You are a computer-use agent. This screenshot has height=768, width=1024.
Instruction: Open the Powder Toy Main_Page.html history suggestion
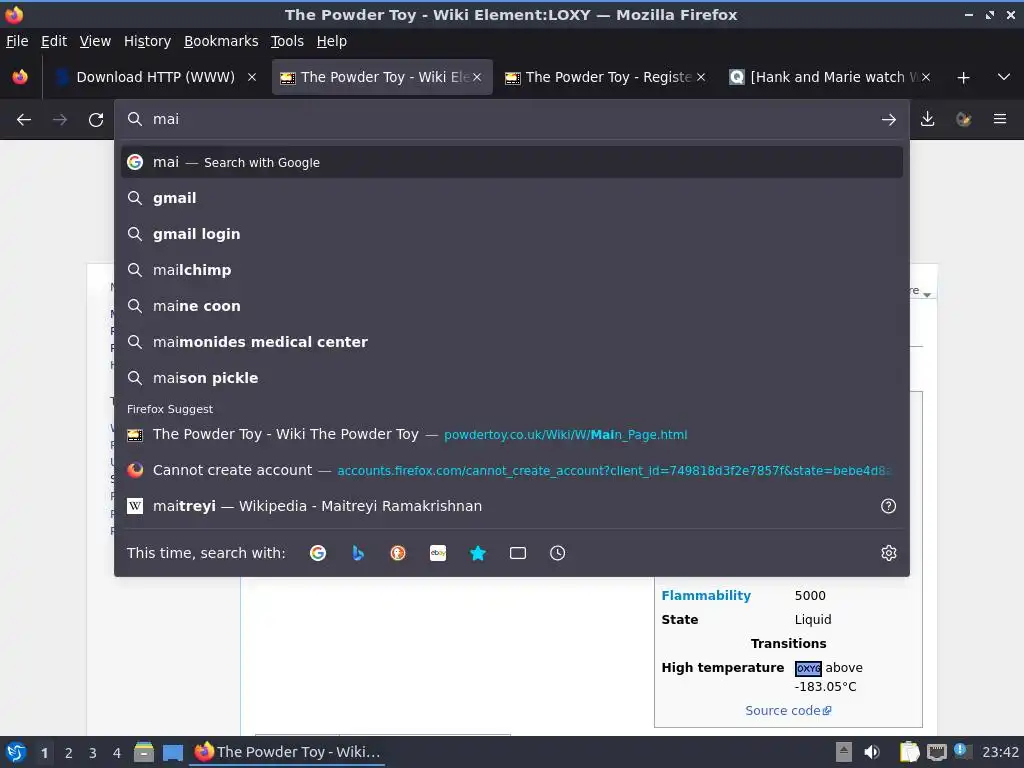pos(512,434)
